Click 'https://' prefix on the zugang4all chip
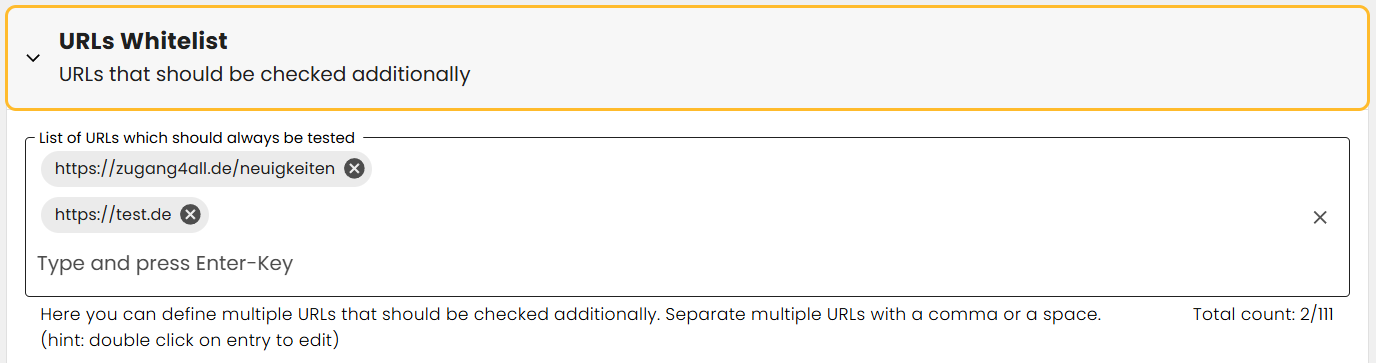Viewport: 1376px width, 363px height. coord(85,169)
